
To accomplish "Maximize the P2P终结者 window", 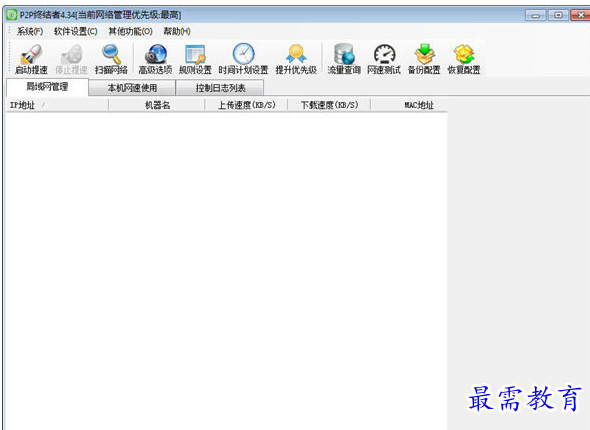I will pos(558,15).
